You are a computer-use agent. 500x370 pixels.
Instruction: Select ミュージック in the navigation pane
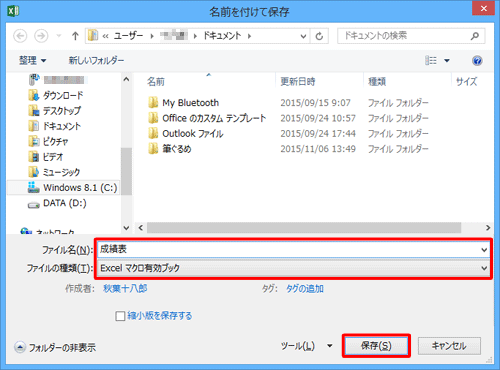[61, 172]
